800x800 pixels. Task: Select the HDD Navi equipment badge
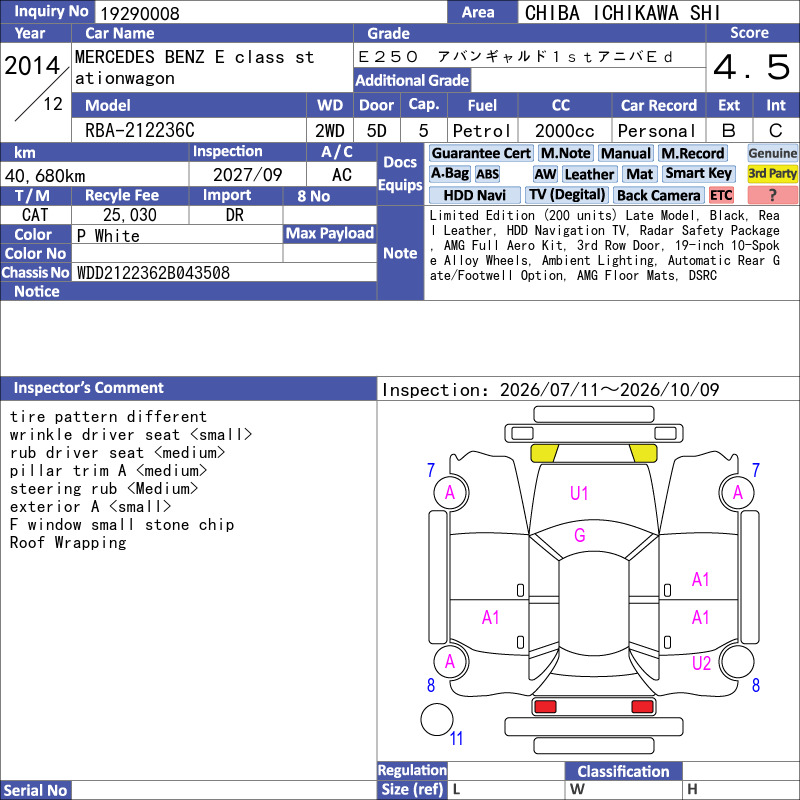[x=474, y=195]
